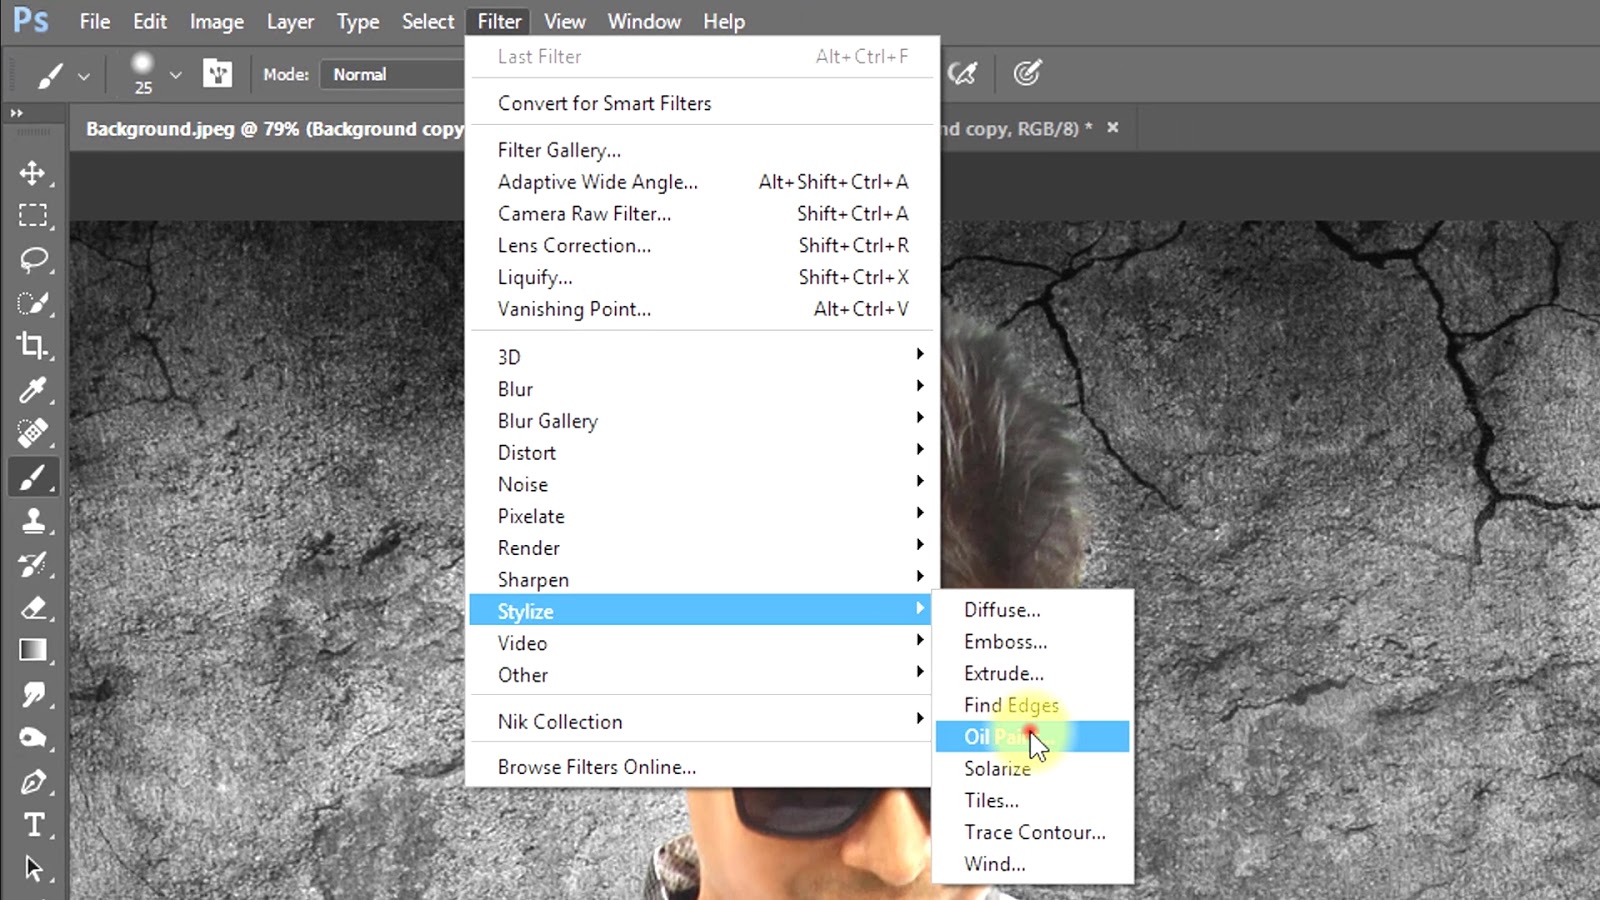
Task: Expand the Pixelate submenu
Action: [x=702, y=516]
